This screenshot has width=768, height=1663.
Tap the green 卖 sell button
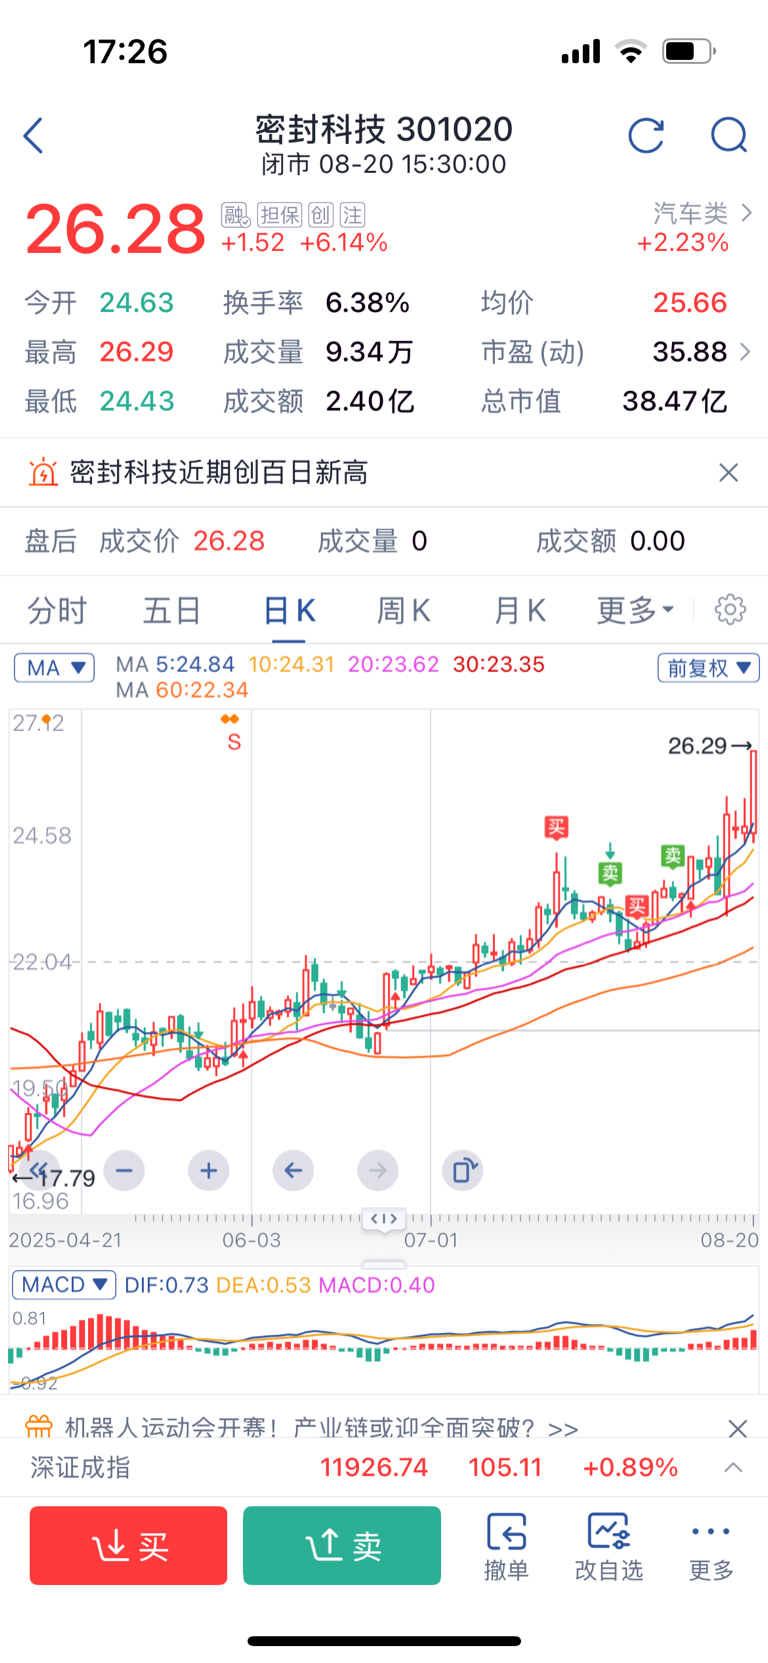[x=342, y=1546]
